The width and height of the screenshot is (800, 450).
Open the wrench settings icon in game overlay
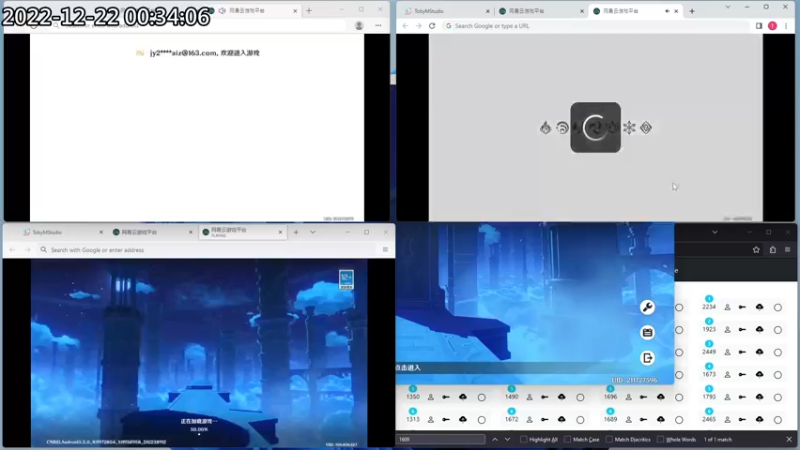pos(647,307)
